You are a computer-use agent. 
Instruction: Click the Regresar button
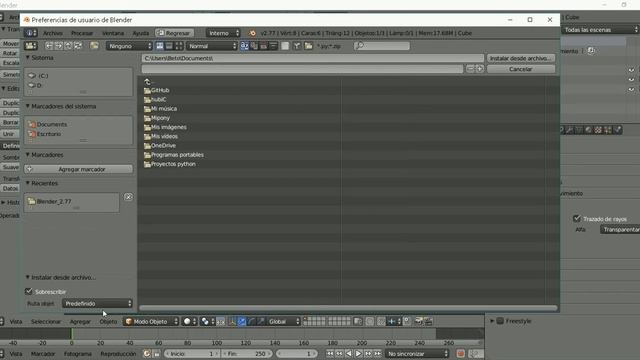tap(174, 33)
